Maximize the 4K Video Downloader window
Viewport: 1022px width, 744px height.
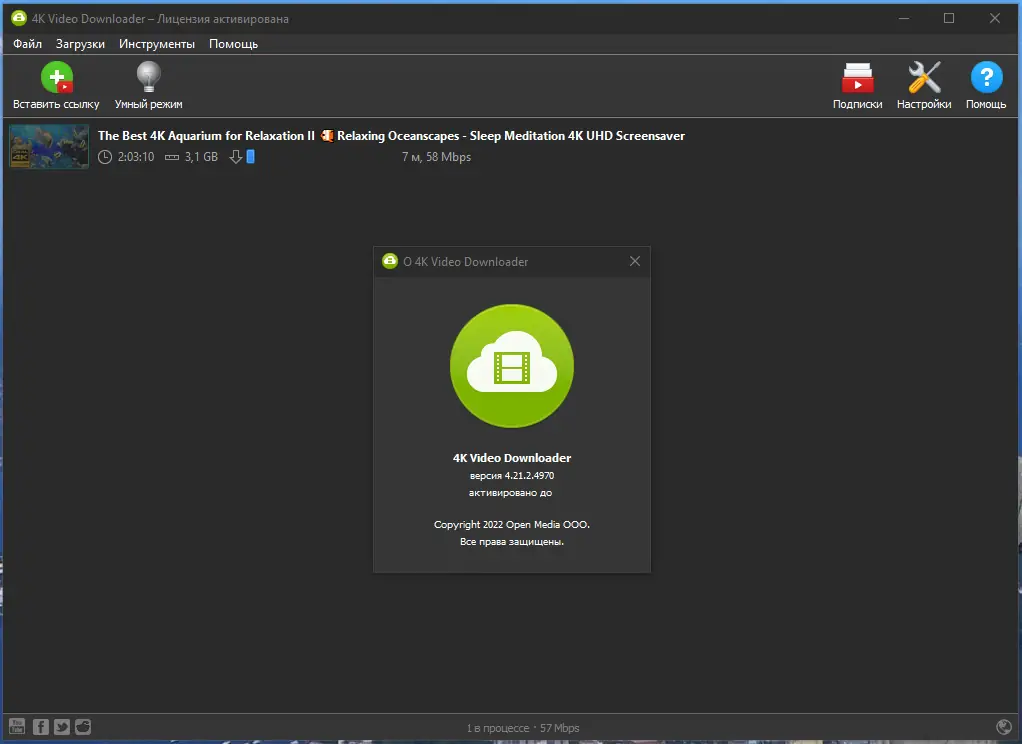[x=949, y=18]
